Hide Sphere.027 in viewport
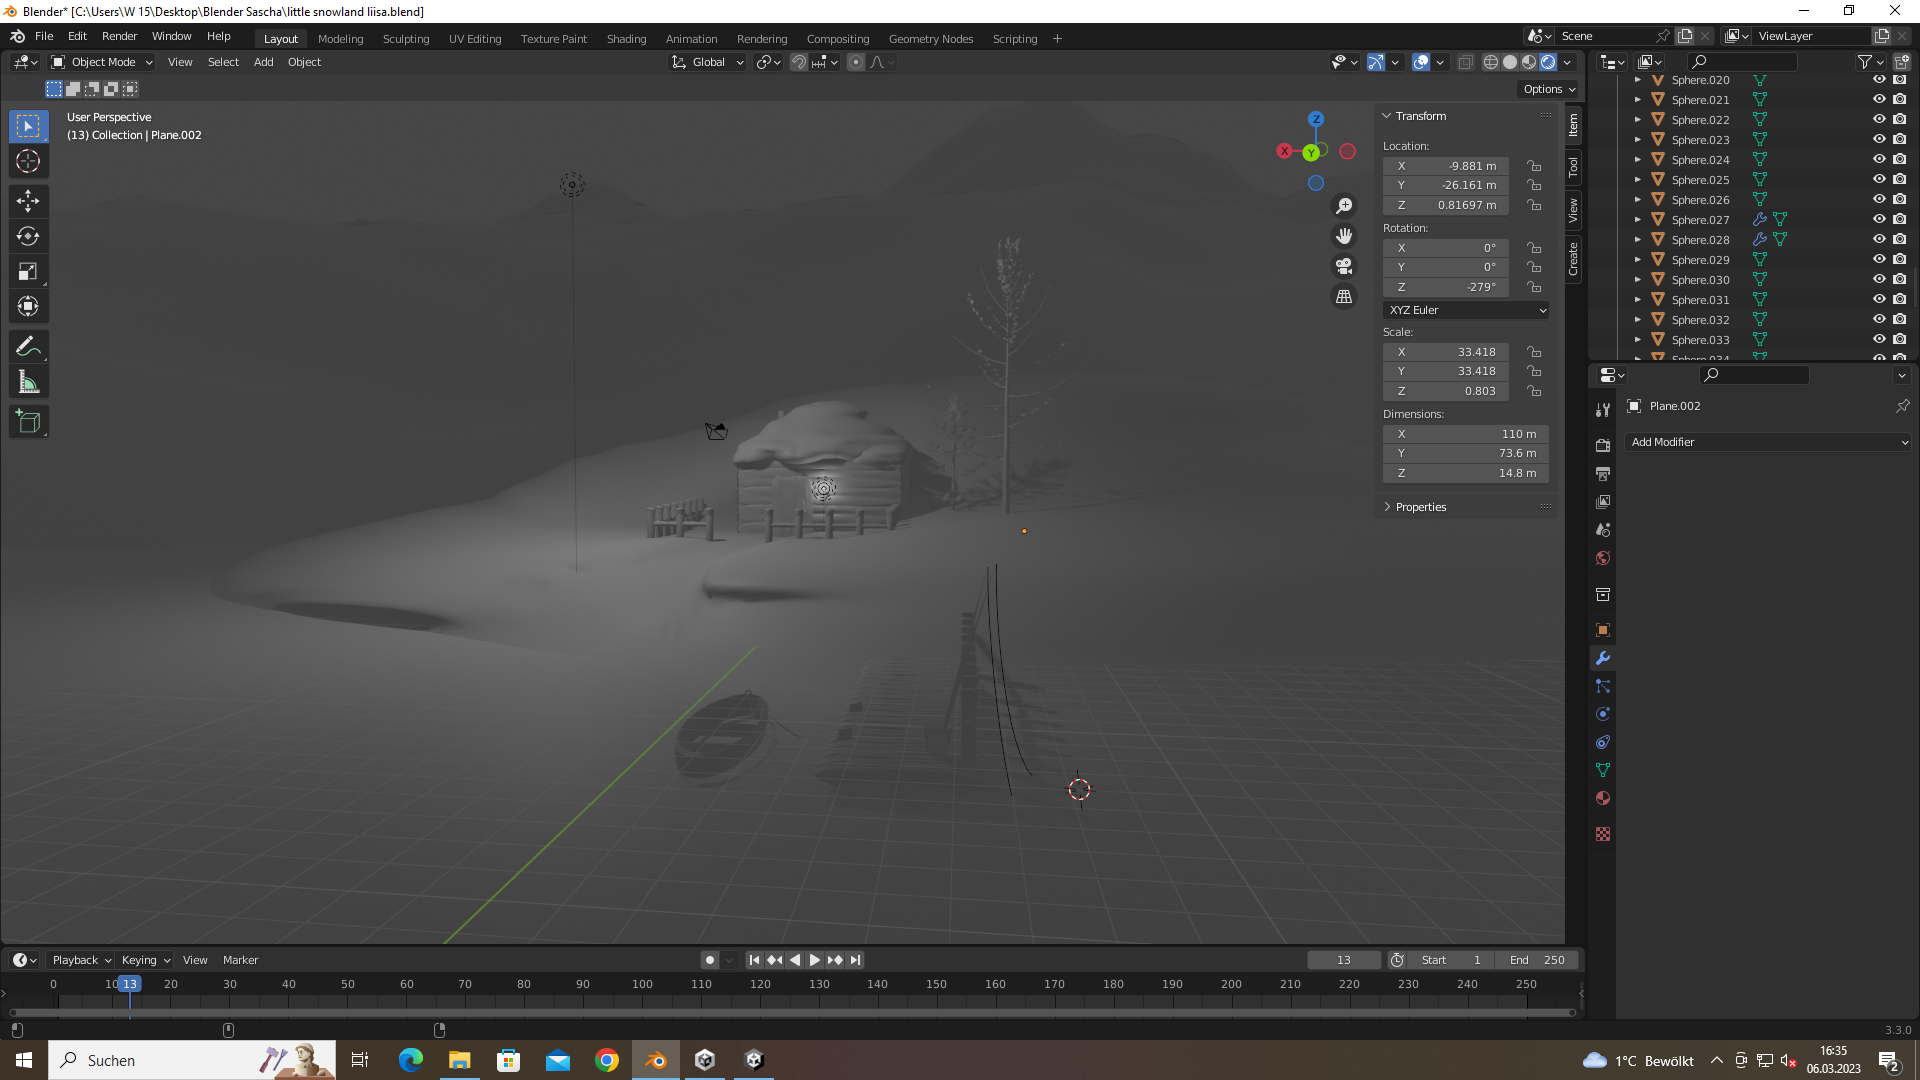The width and height of the screenshot is (1920, 1080). coord(1879,220)
